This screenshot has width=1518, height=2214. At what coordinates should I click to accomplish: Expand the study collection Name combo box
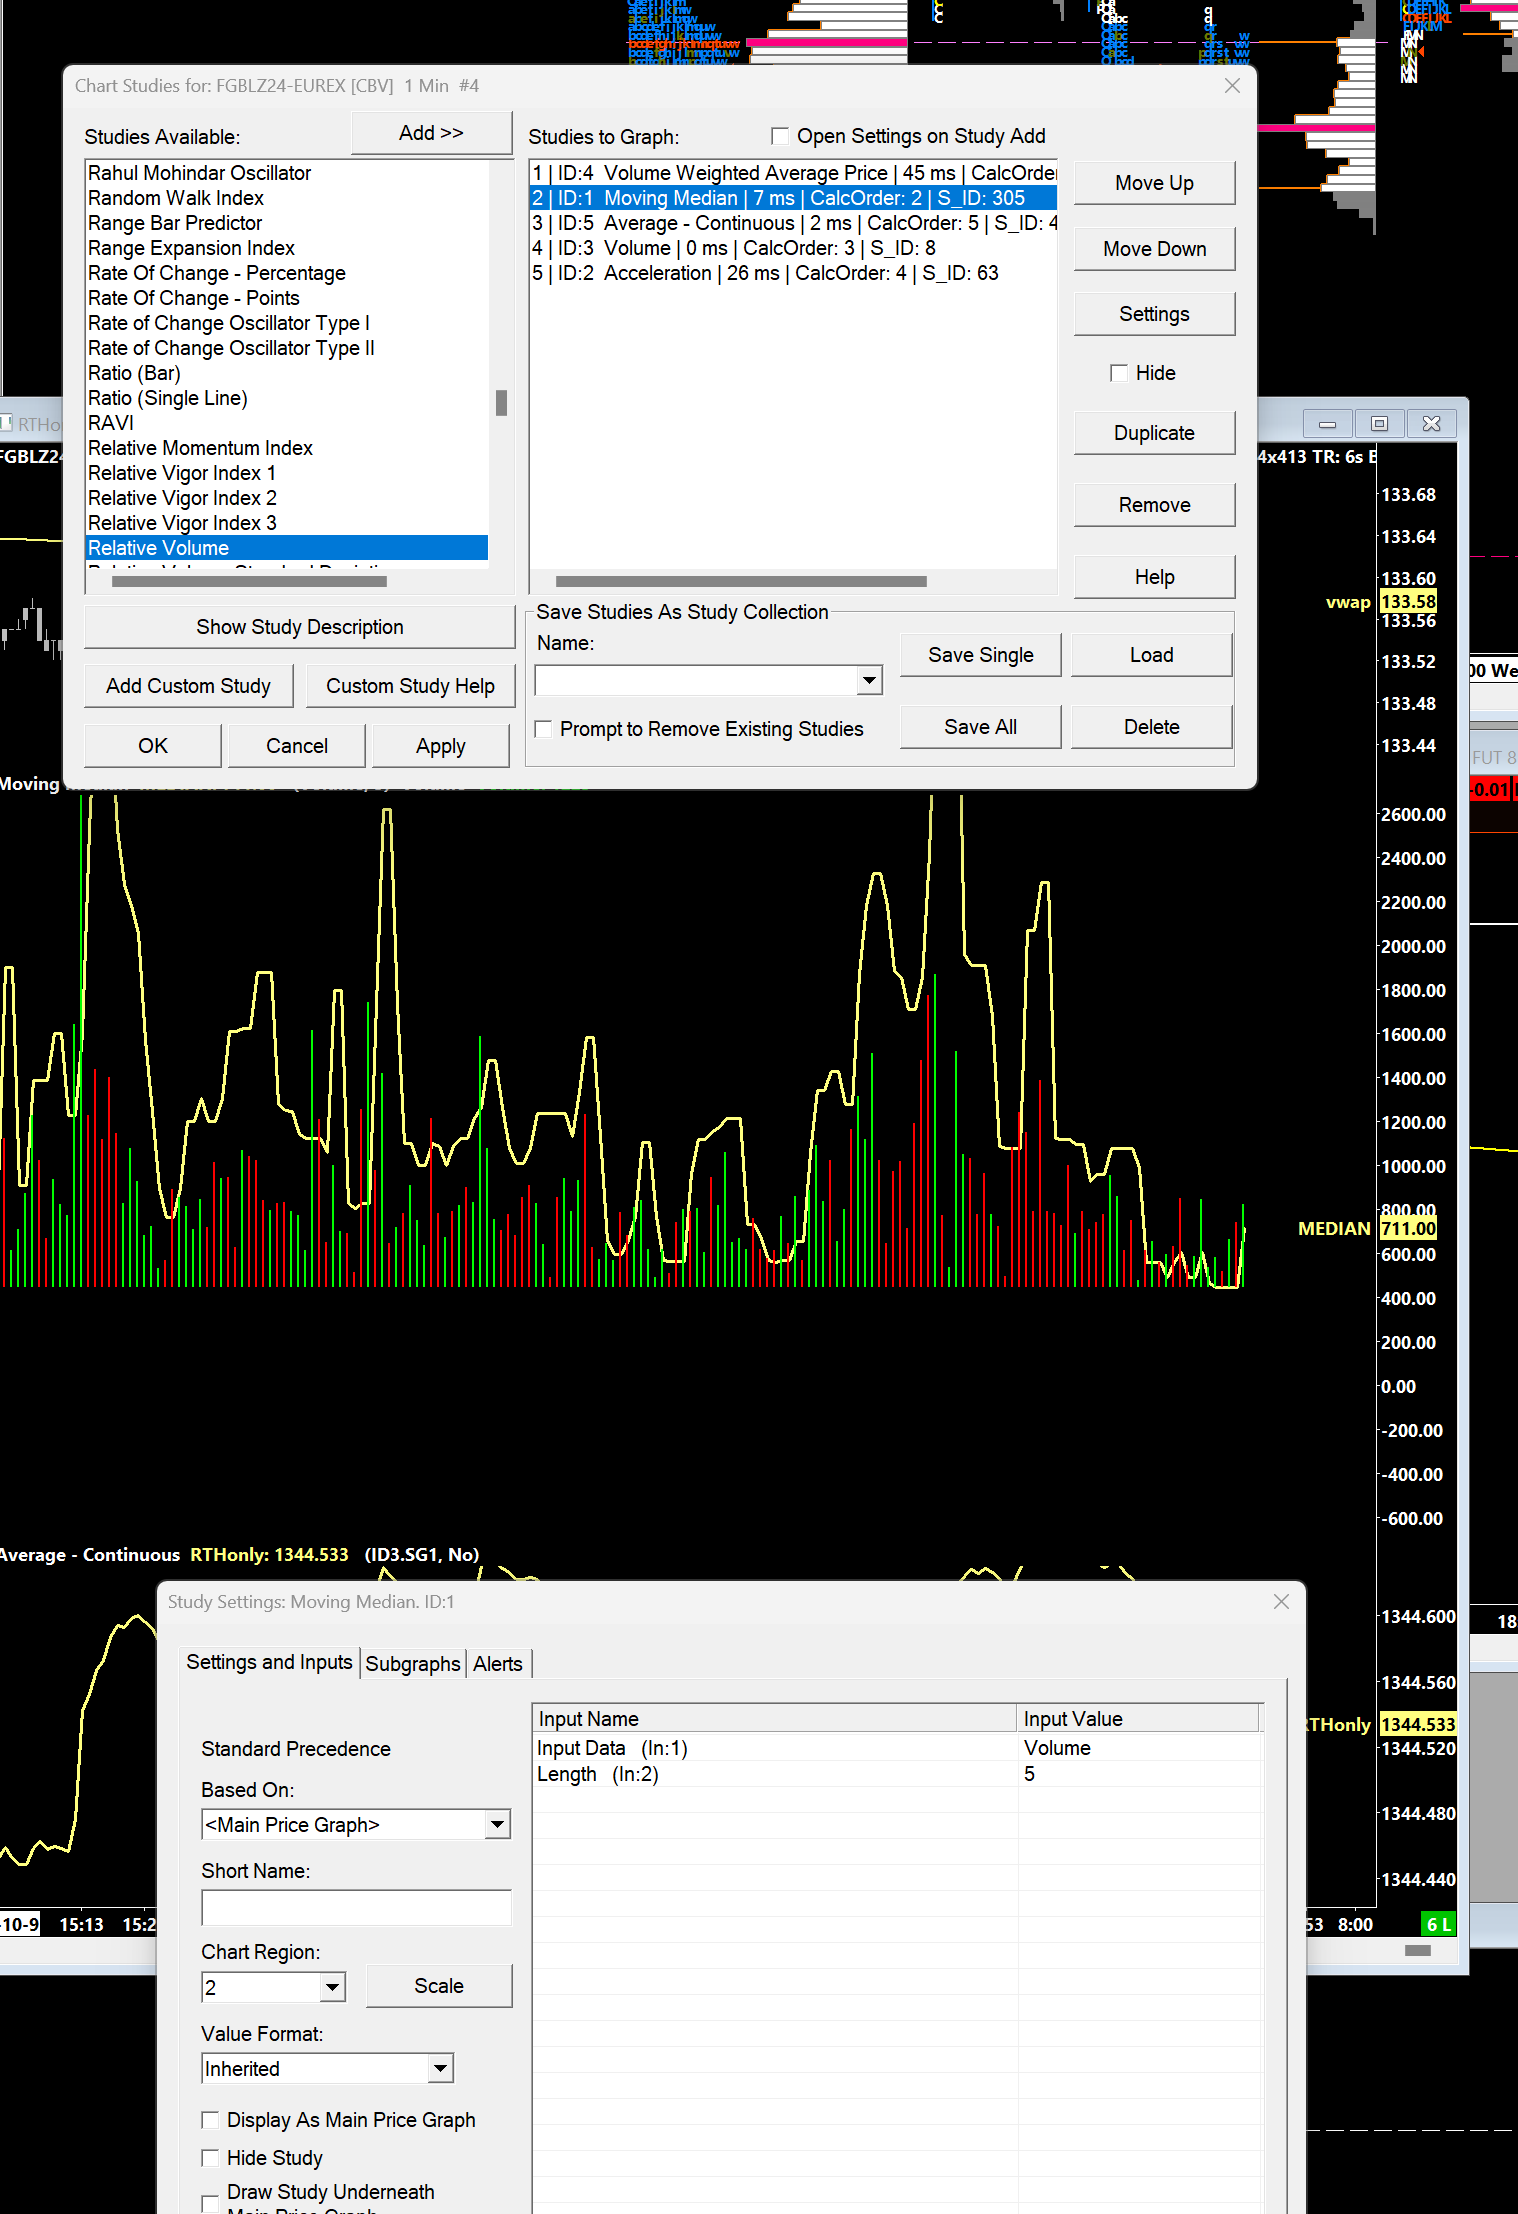coord(869,681)
